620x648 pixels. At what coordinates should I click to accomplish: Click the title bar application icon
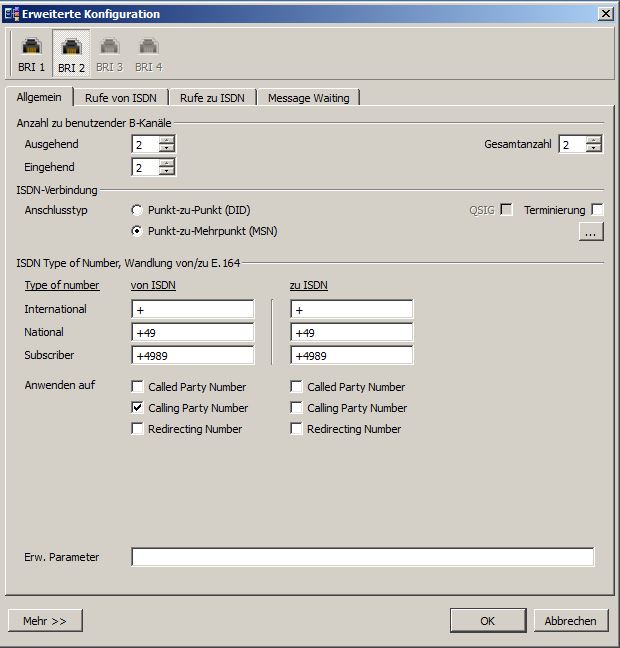(x=11, y=14)
